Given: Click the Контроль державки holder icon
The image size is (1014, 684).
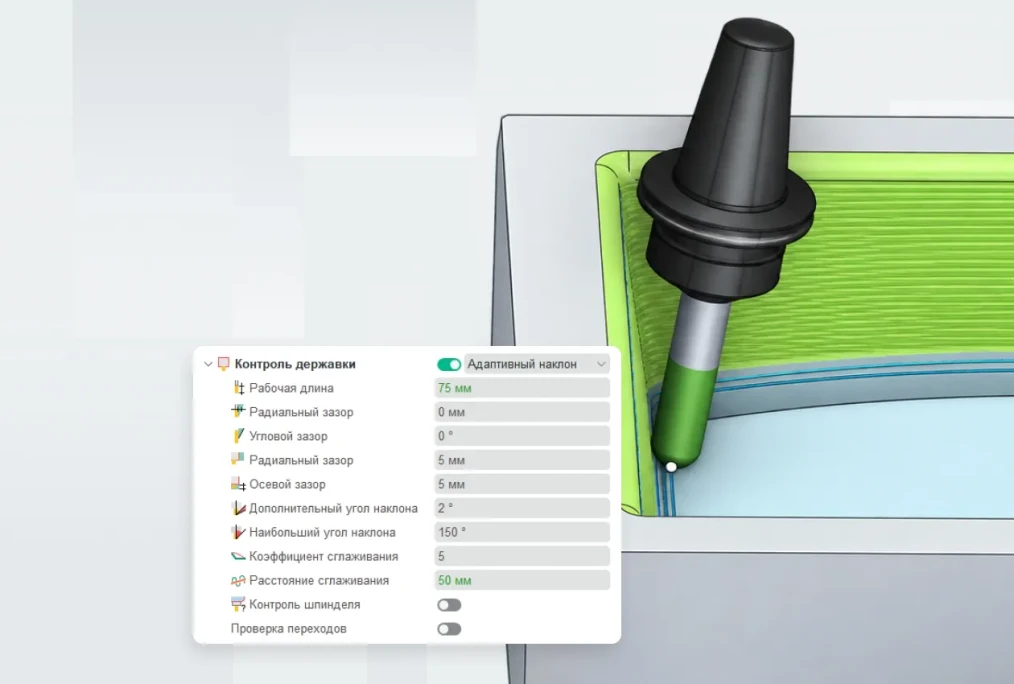Looking at the screenshot, I should point(223,364).
